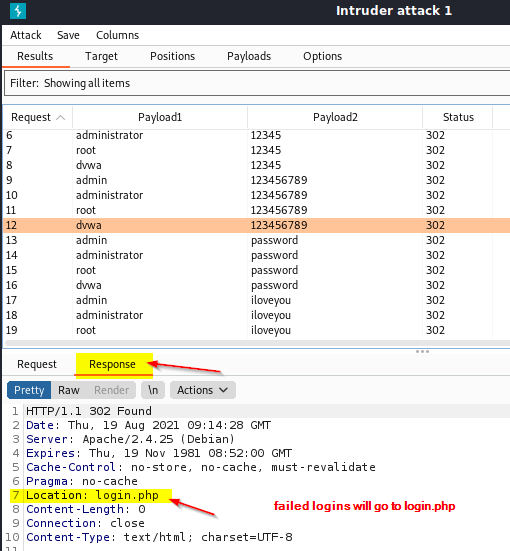The height and width of the screenshot is (551, 510).
Task: Select request row 8 dvwa
Action: (257, 165)
